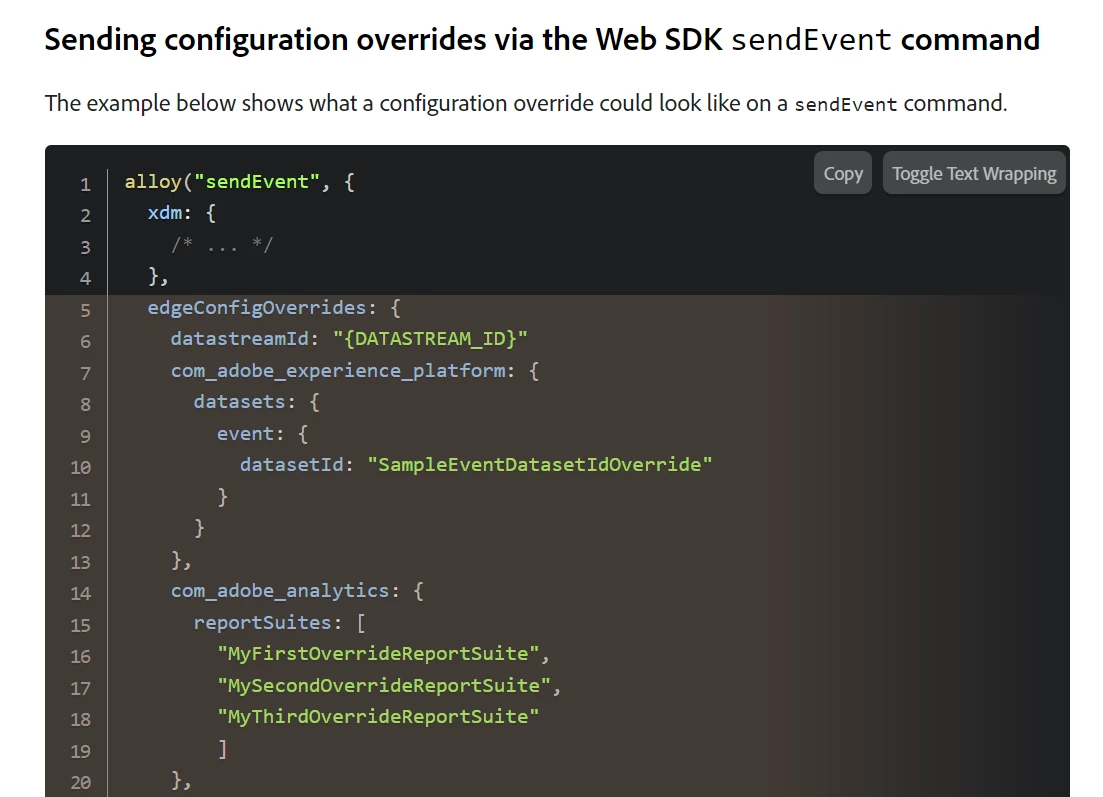This screenshot has width=1103, height=797.
Task: Click line number 14 in the gutter
Action: click(x=80, y=594)
